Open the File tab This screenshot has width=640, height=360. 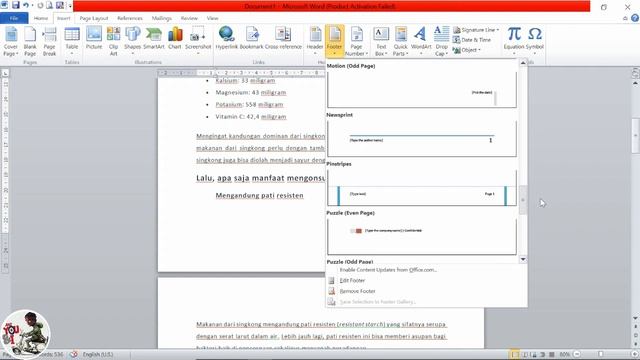click(x=14, y=18)
